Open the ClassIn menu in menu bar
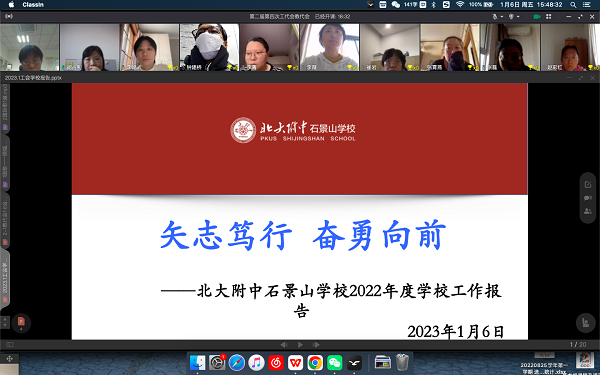This screenshot has height=375, width=600. click(x=33, y=5)
